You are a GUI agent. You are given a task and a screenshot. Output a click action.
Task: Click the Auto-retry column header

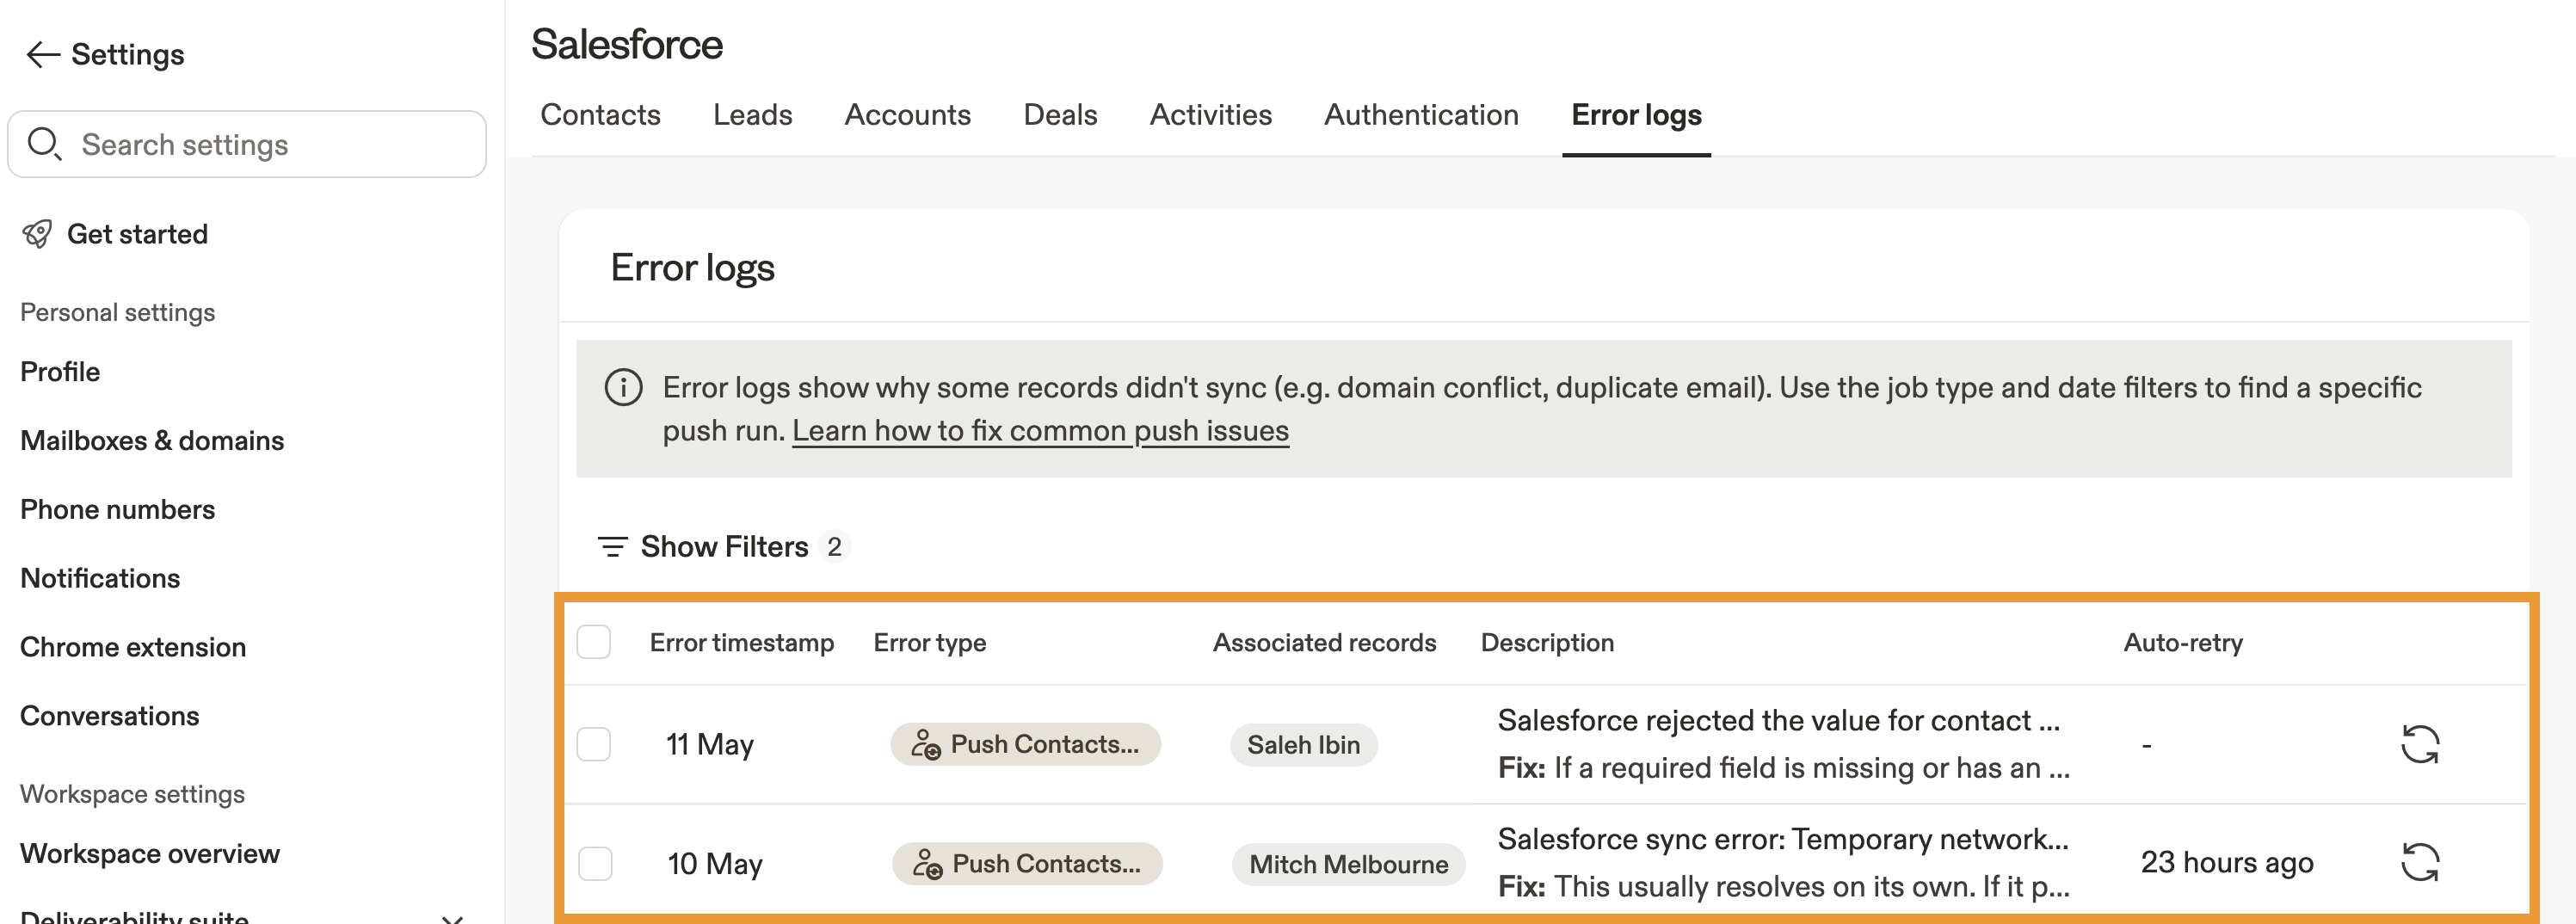tap(2182, 643)
